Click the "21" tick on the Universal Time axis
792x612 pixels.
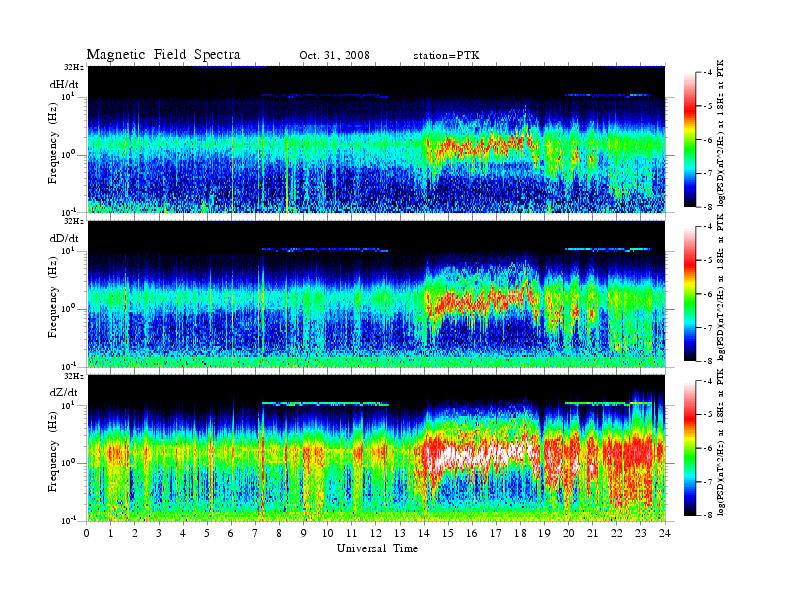pyautogui.click(x=592, y=533)
